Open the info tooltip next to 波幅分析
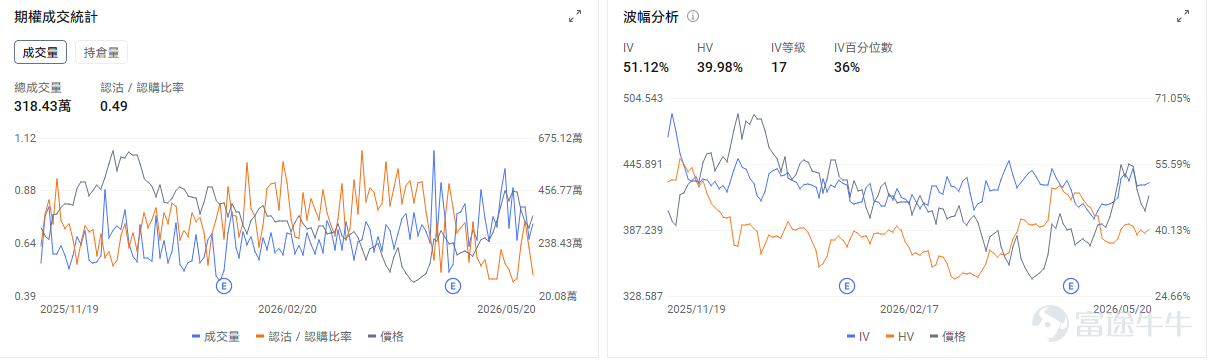 [693, 16]
